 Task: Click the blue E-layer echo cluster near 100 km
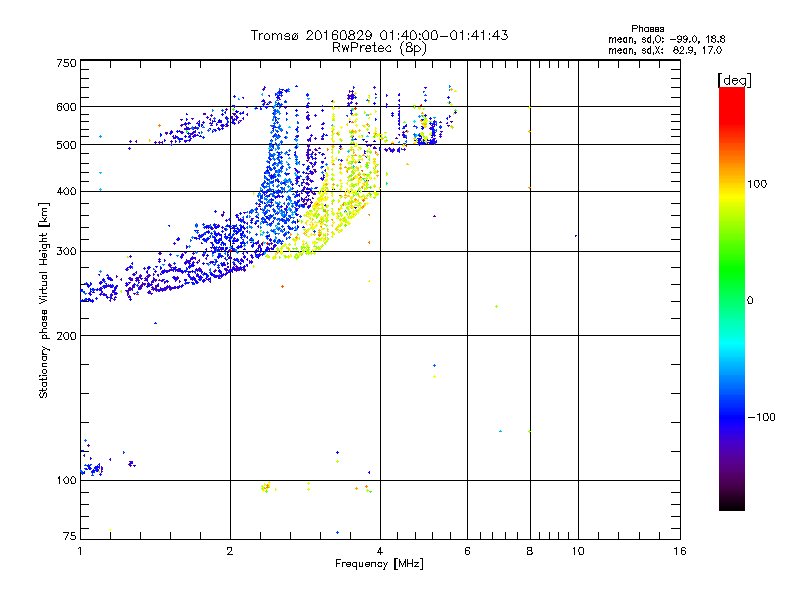(x=93, y=468)
